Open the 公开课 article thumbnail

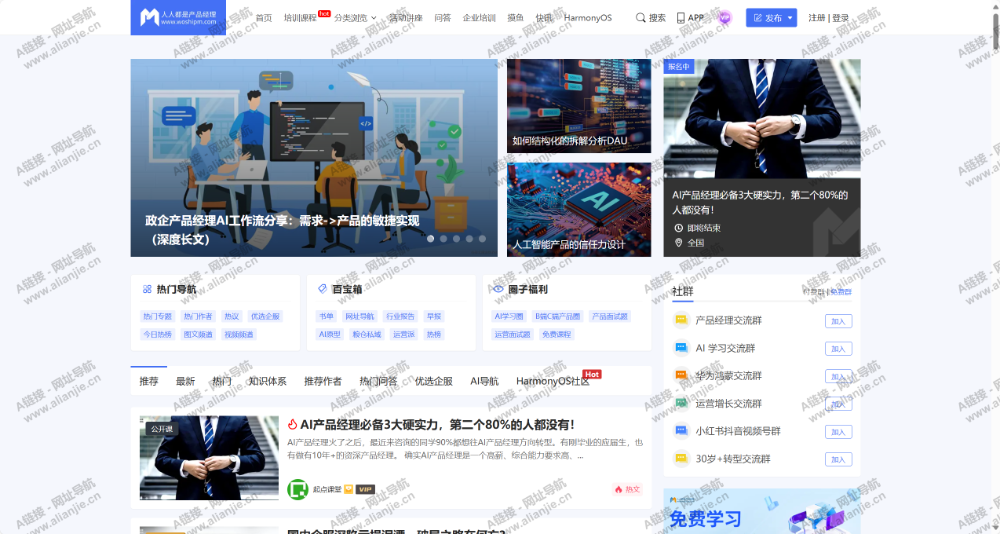(x=209, y=458)
